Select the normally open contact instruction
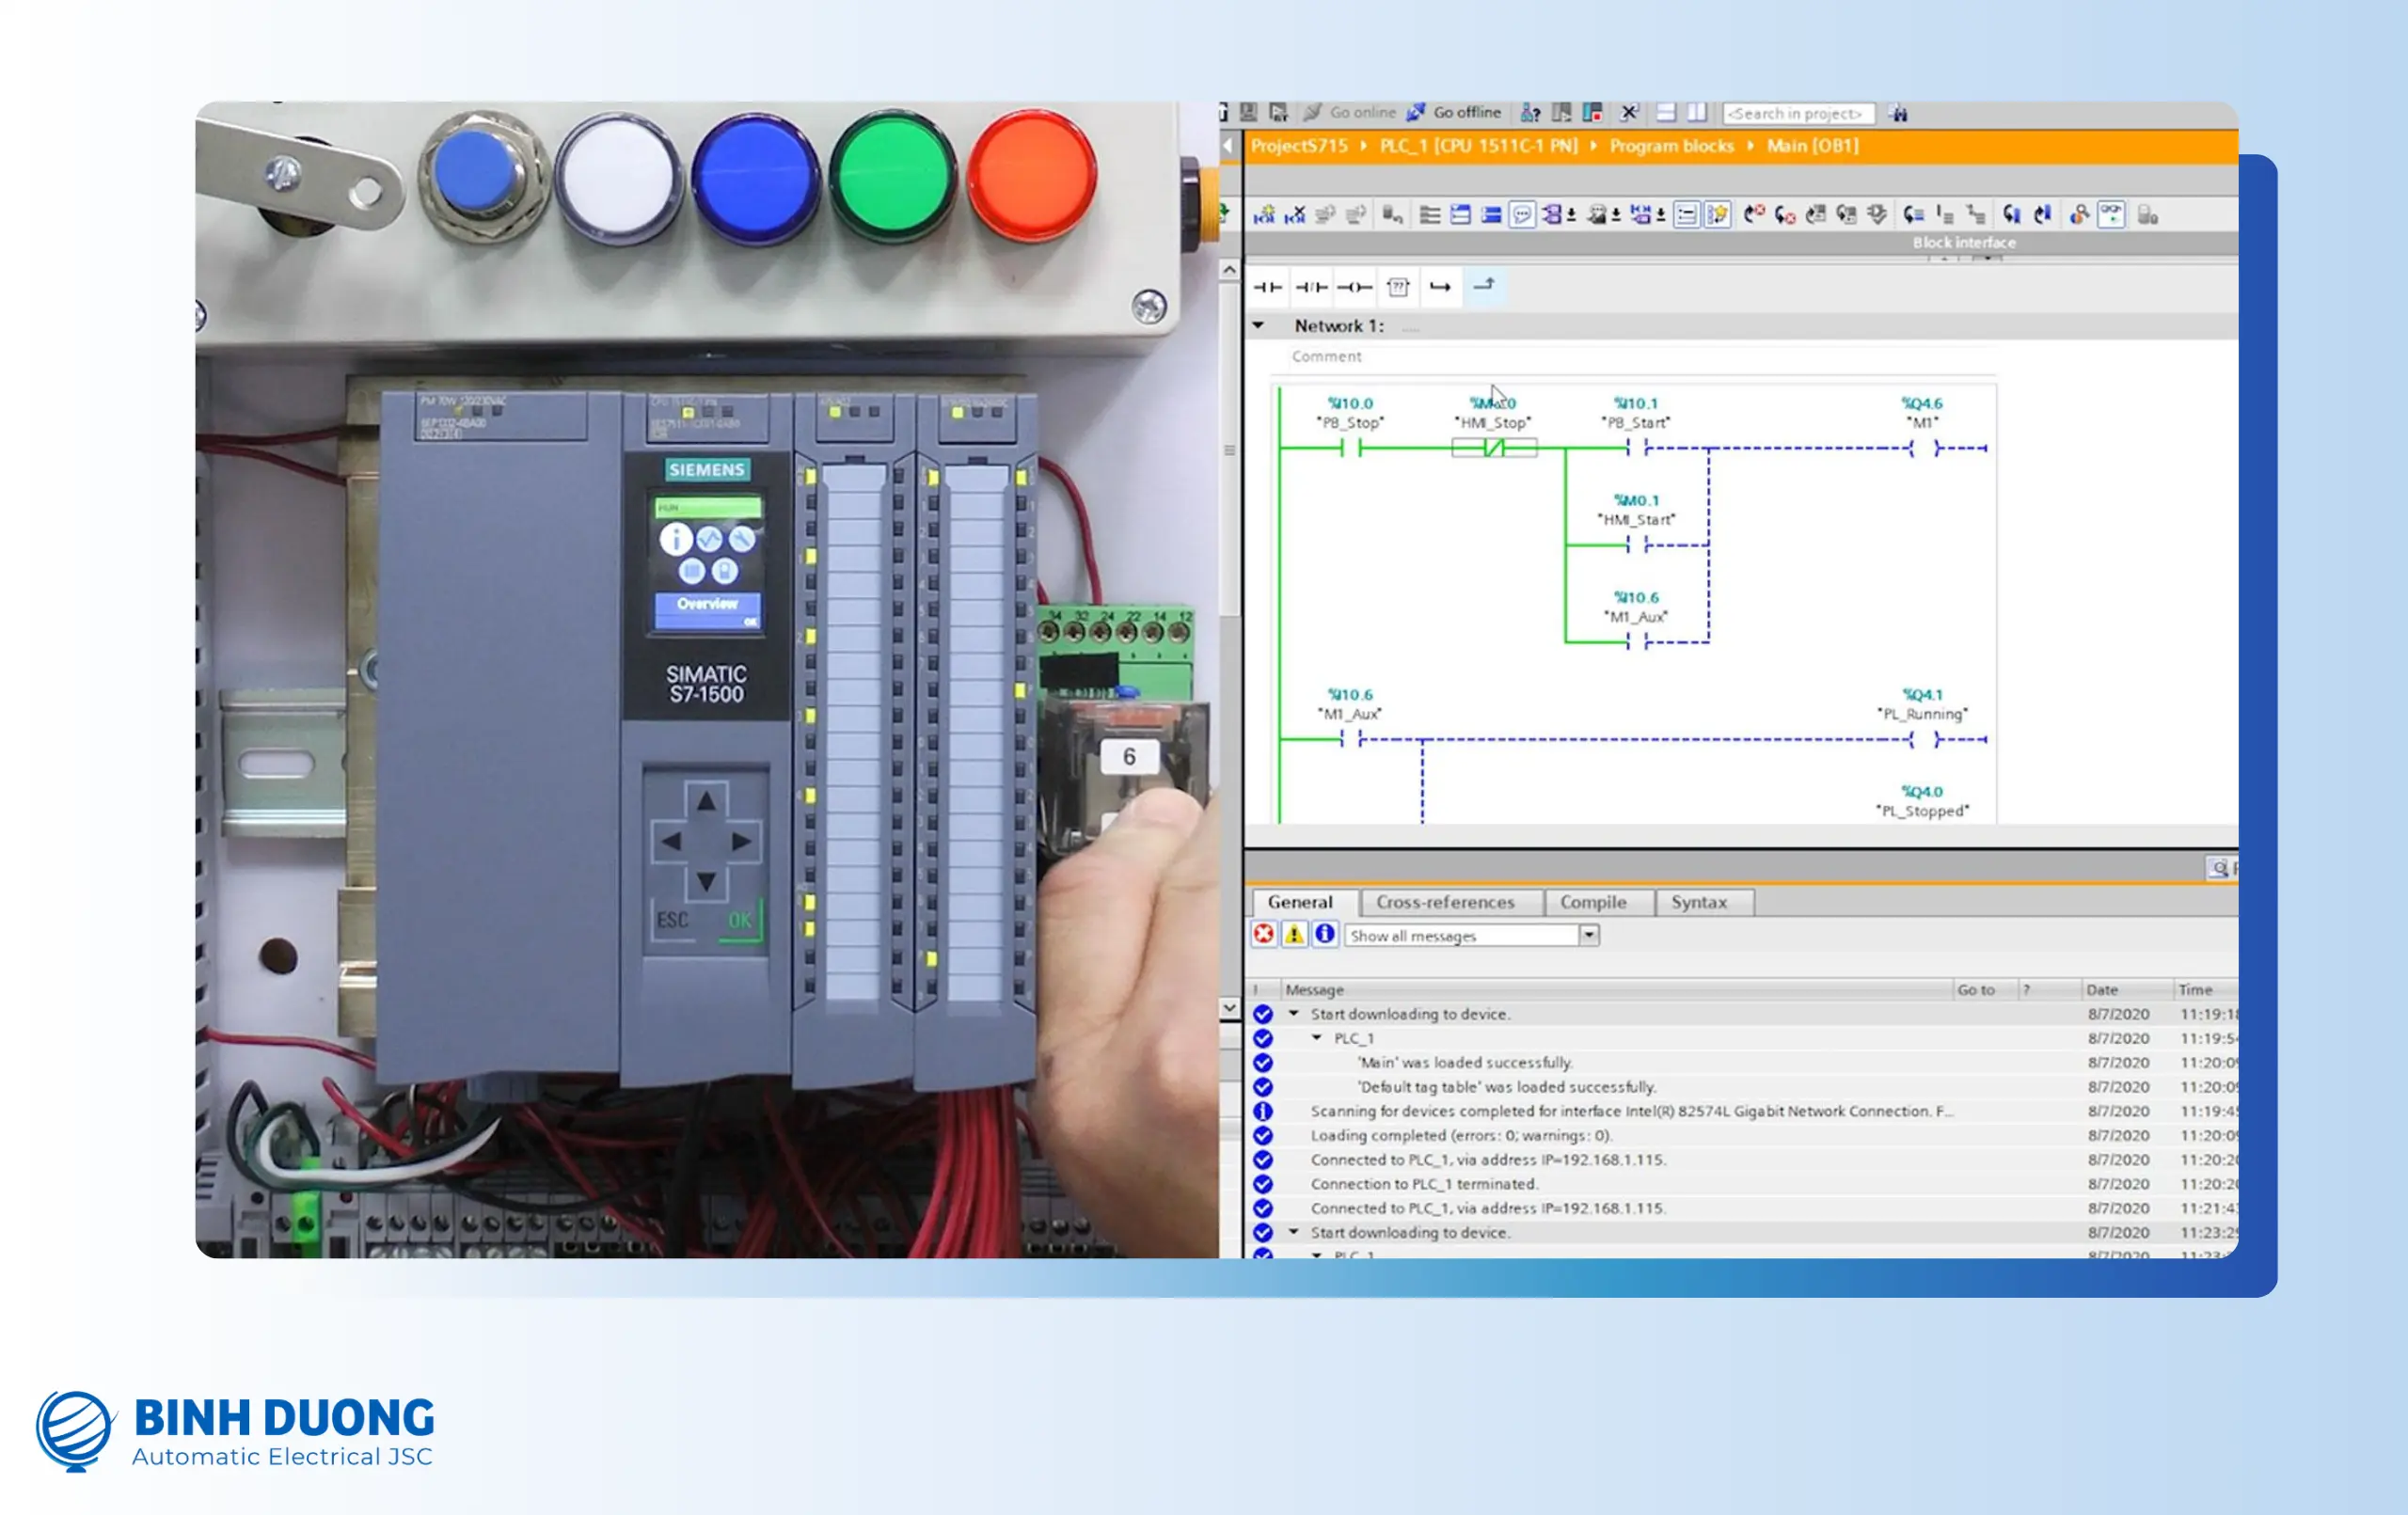 (x=1268, y=287)
